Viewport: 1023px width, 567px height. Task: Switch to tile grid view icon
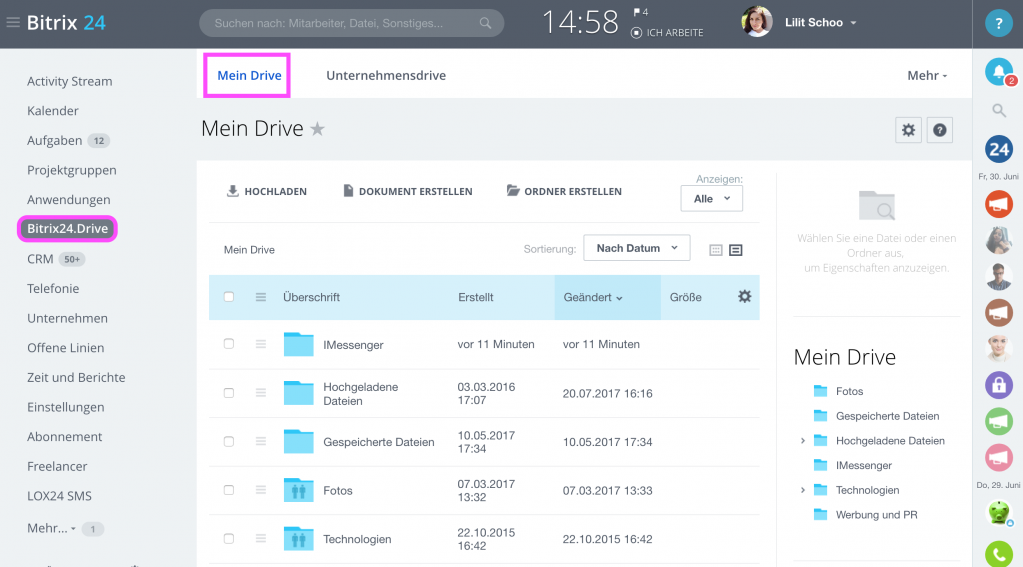tap(716, 250)
